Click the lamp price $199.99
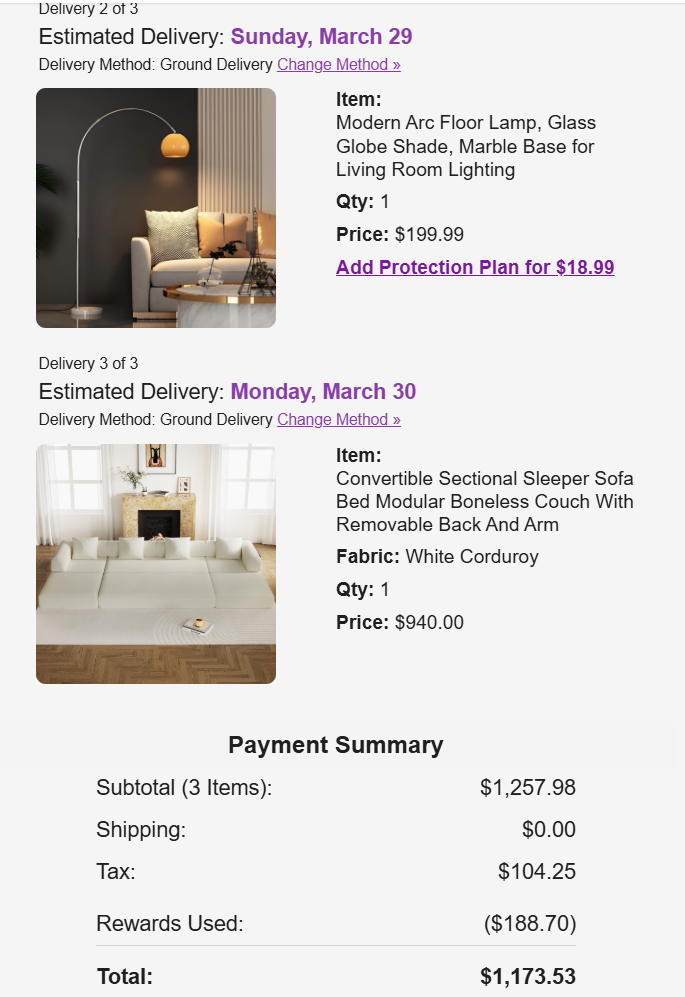Viewport: 685px width, 997px height. point(429,235)
